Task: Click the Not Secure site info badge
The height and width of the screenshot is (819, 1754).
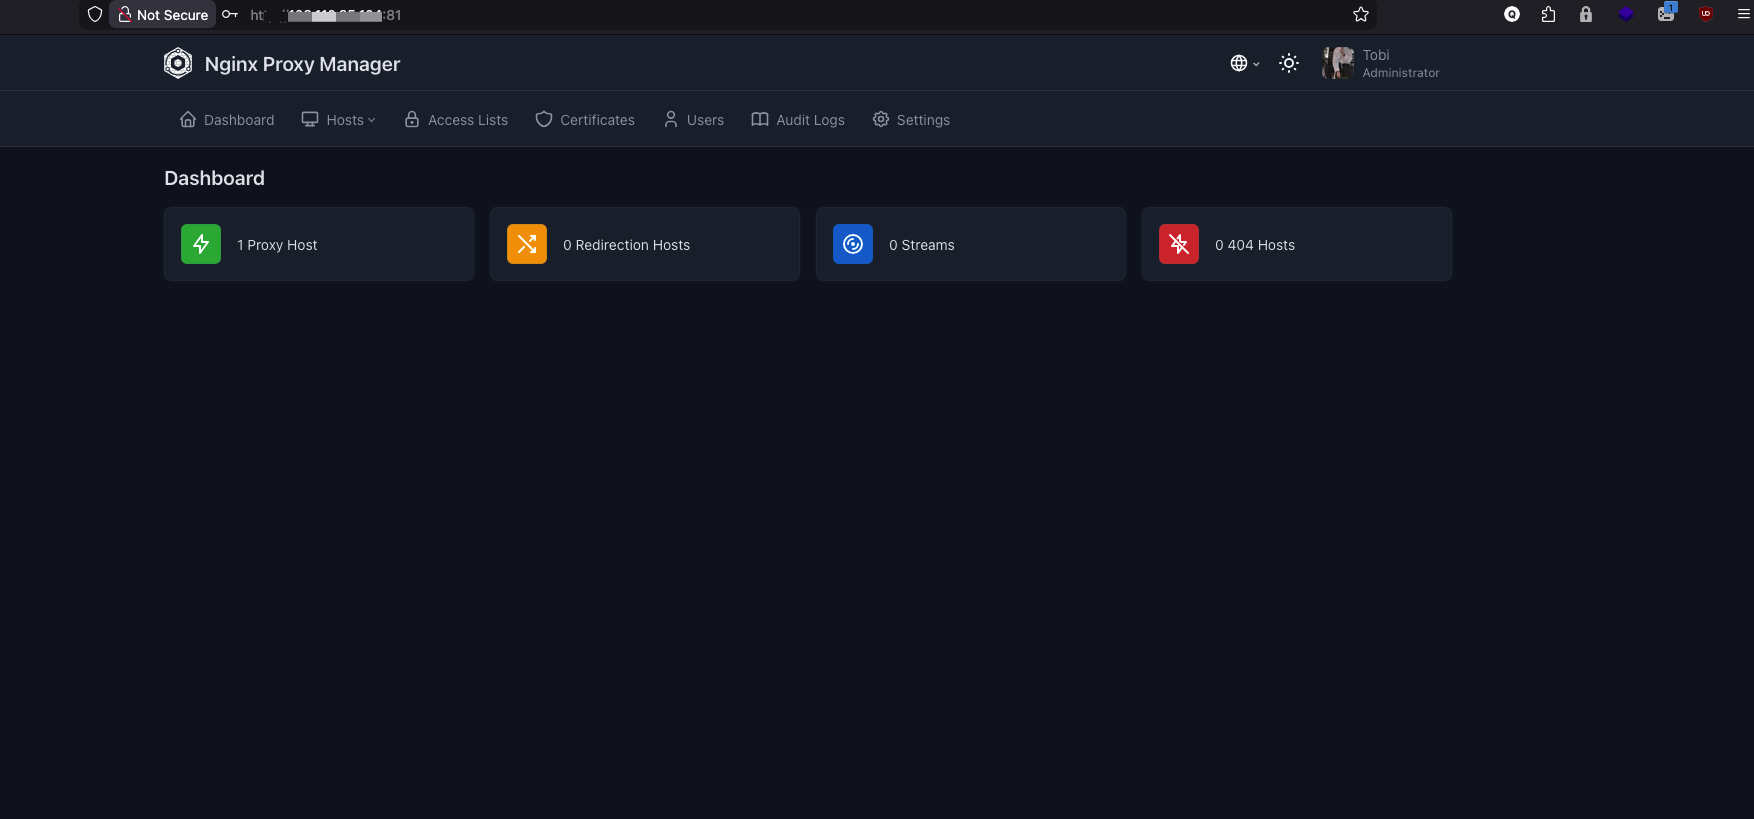Action: (163, 15)
